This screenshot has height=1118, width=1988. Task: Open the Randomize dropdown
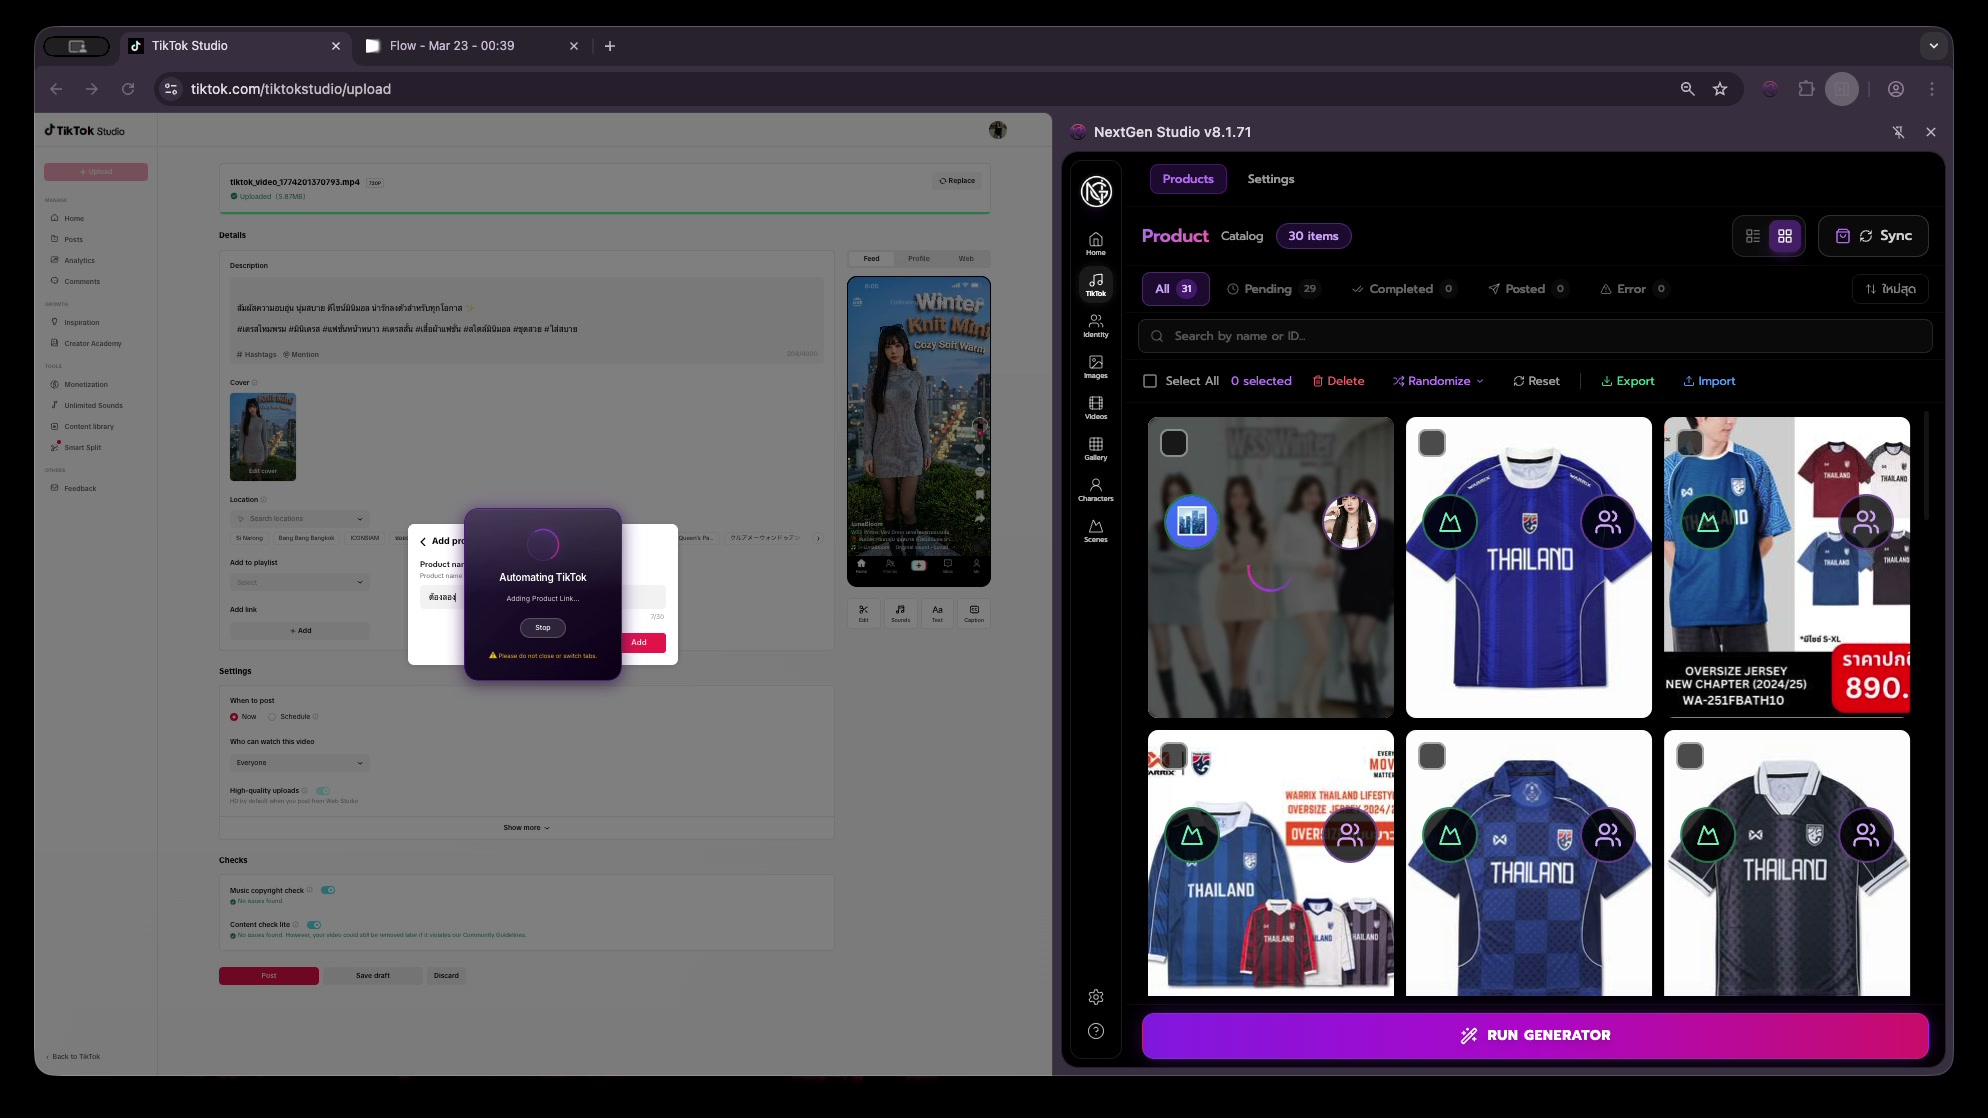point(1438,381)
